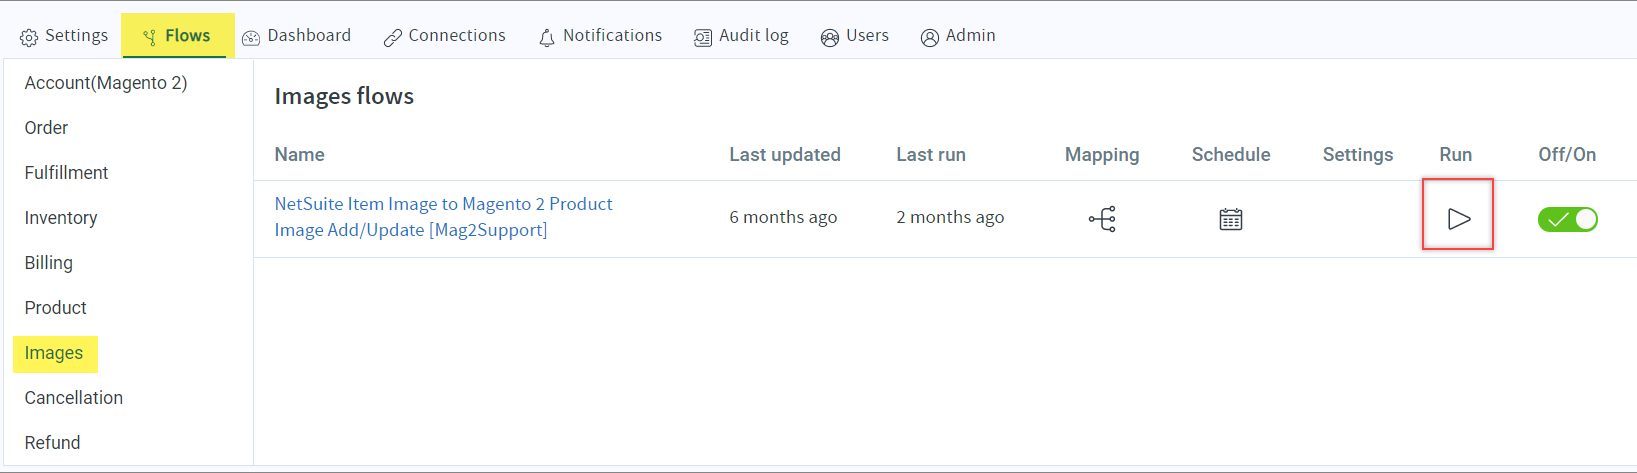View the Notifications tab
This screenshot has height=473, width=1637.
tap(600, 36)
